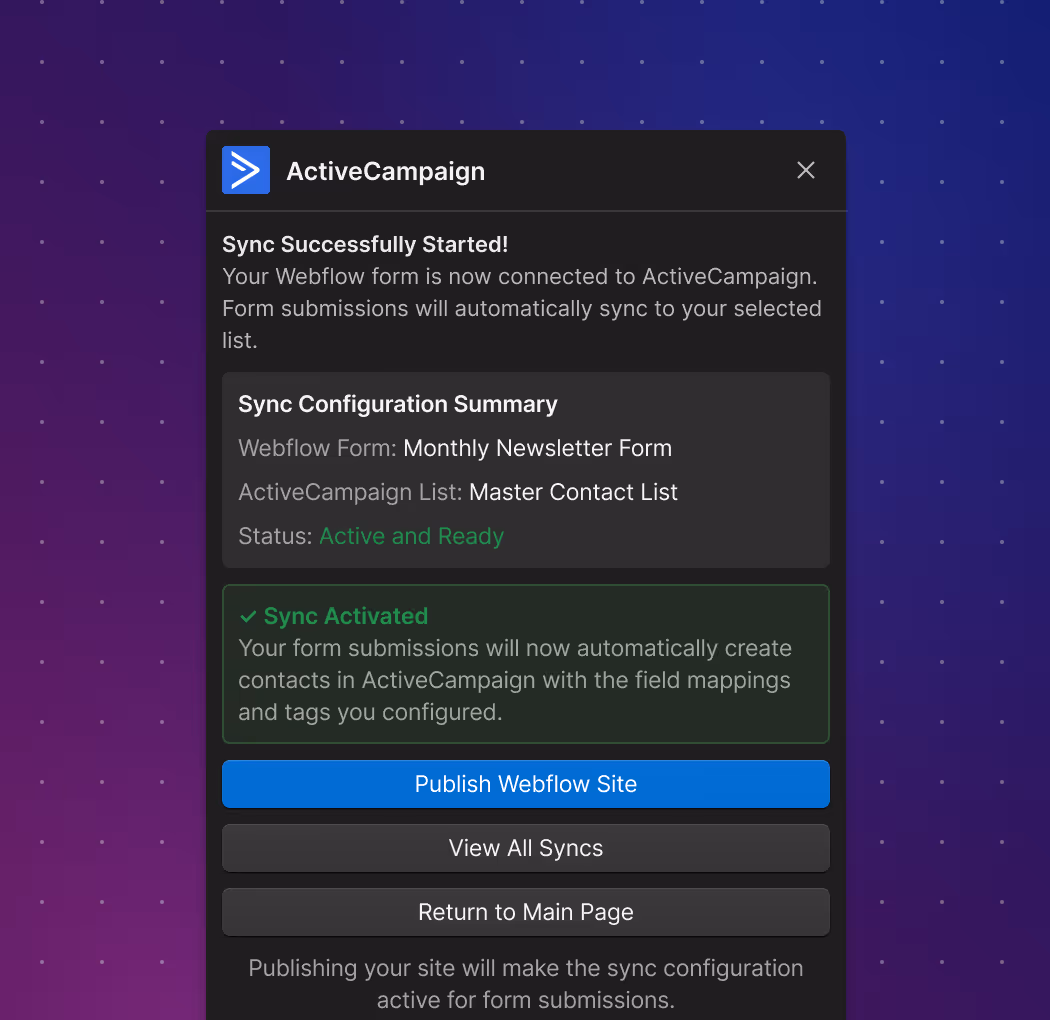Select the 'Active and Ready' status text

coord(411,536)
